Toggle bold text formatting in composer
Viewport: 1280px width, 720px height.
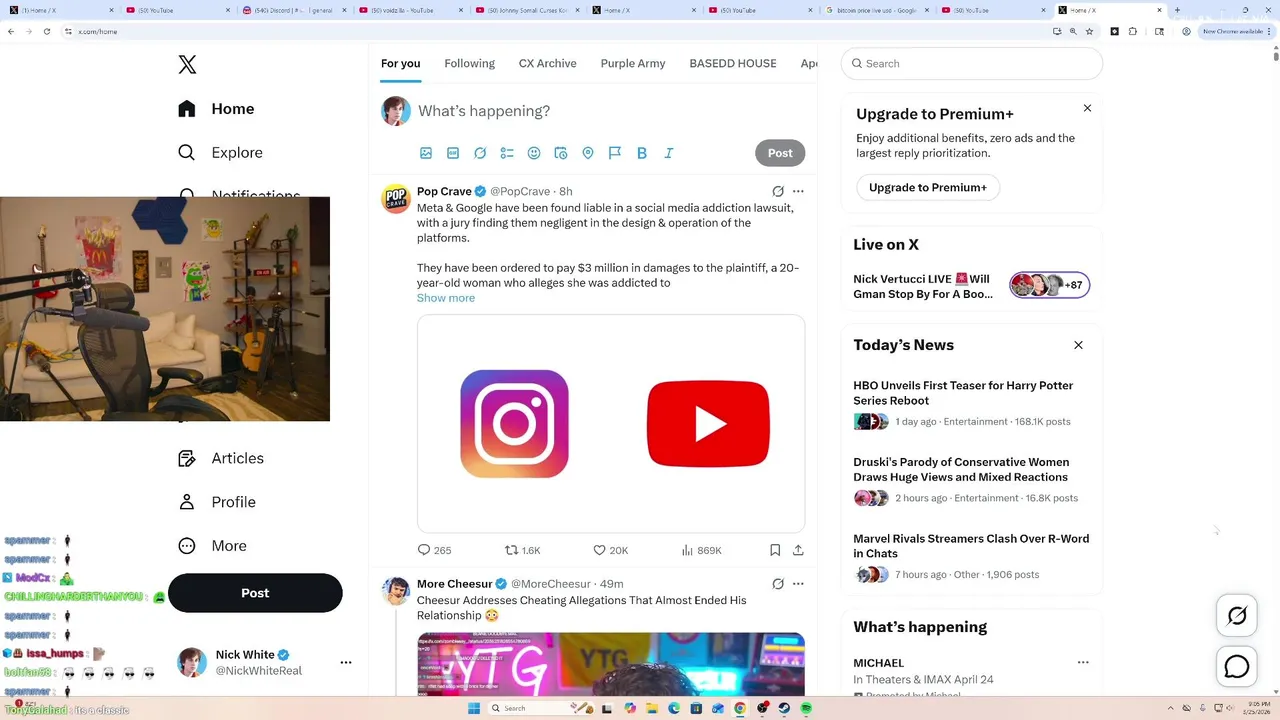642,153
